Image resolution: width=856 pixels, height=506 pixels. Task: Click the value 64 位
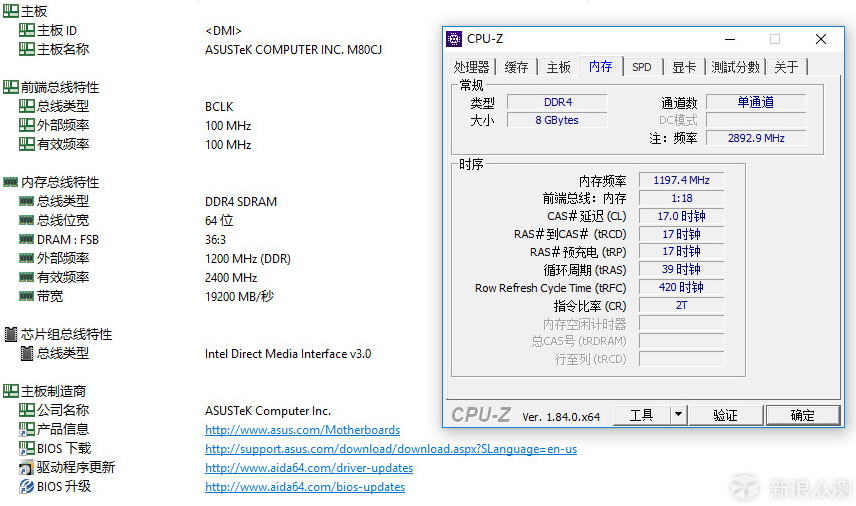pyautogui.click(x=219, y=221)
